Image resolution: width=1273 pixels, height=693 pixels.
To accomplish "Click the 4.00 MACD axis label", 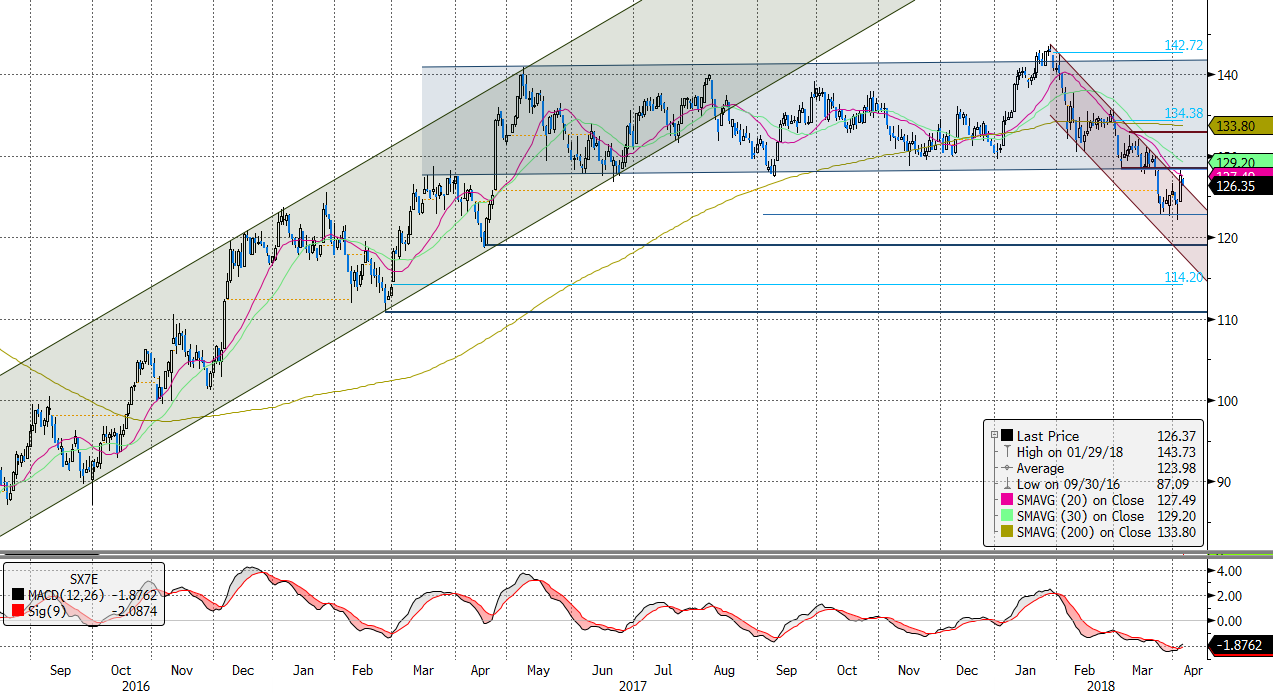I will coord(1231,571).
